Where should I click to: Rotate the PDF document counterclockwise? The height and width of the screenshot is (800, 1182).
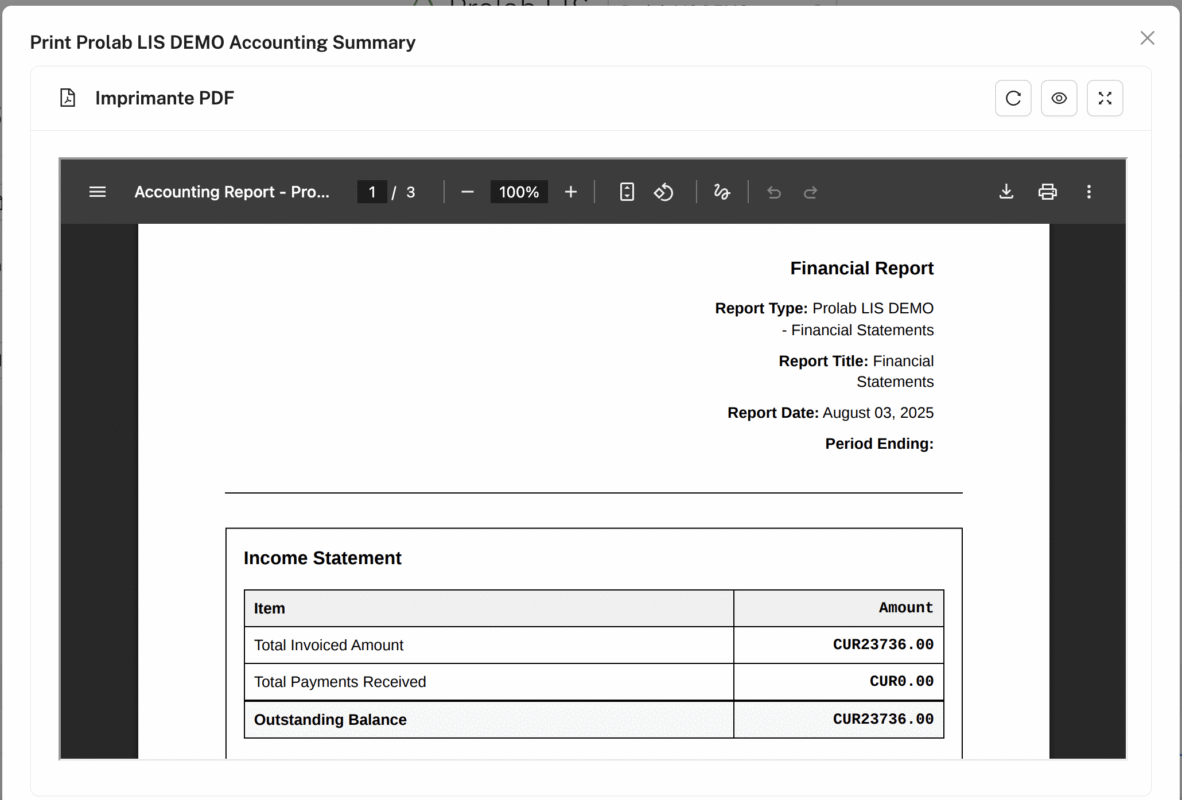point(663,192)
